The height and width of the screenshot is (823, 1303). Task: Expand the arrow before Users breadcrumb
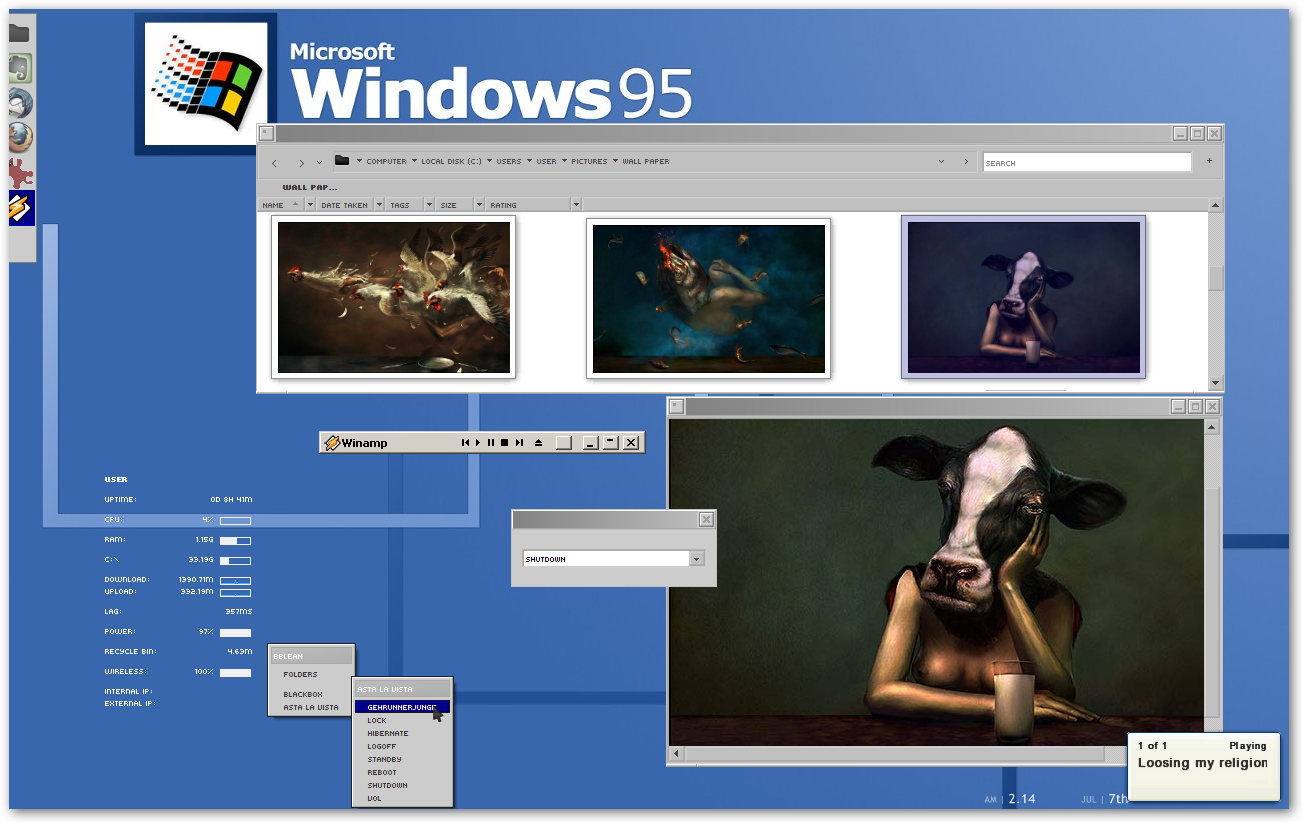click(489, 161)
